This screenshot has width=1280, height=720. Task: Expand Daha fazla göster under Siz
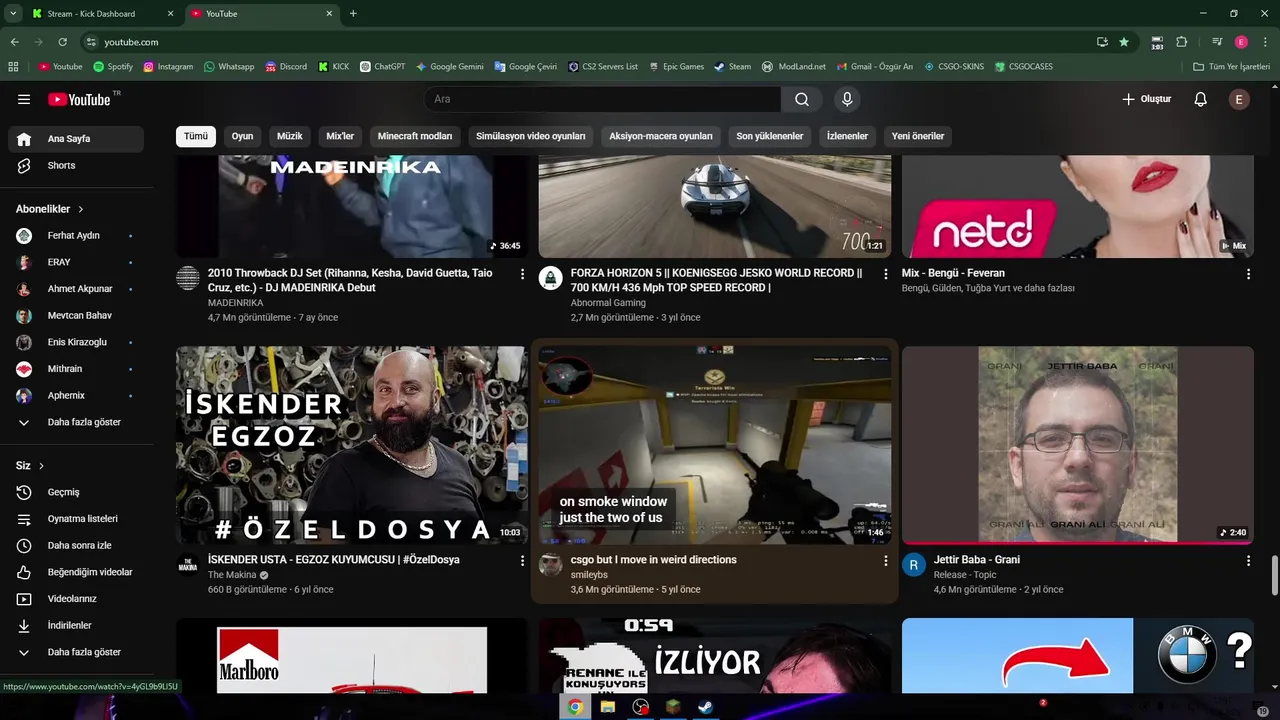click(x=76, y=652)
